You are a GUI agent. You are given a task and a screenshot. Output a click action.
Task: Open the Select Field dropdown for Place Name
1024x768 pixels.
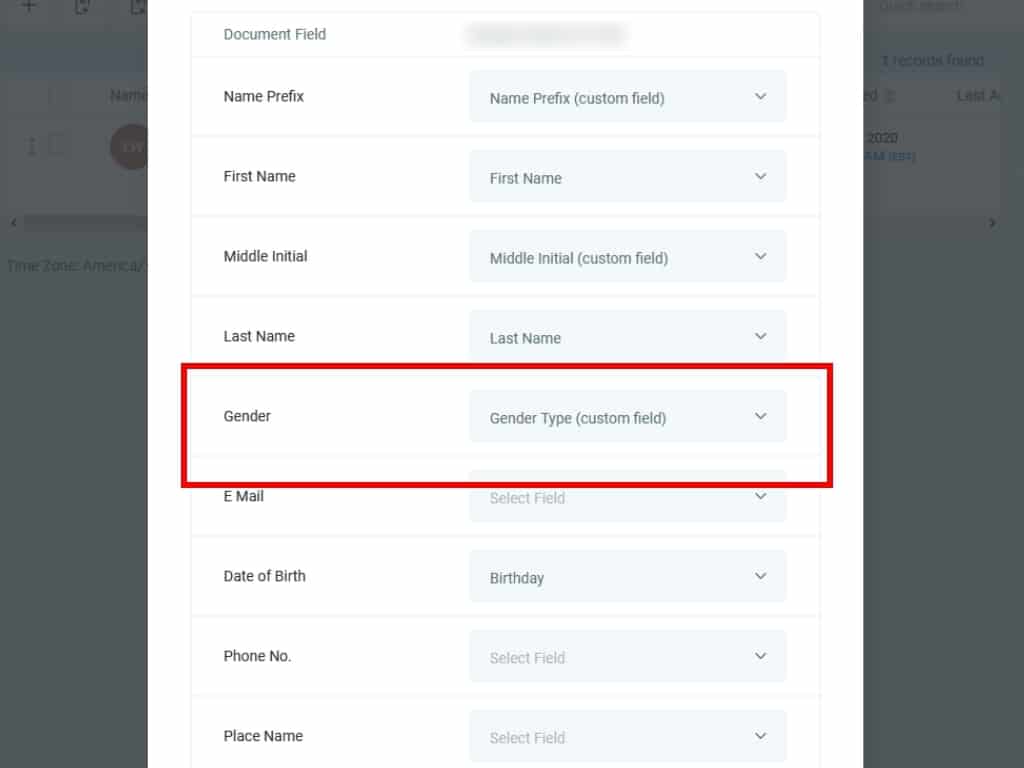[x=627, y=737]
